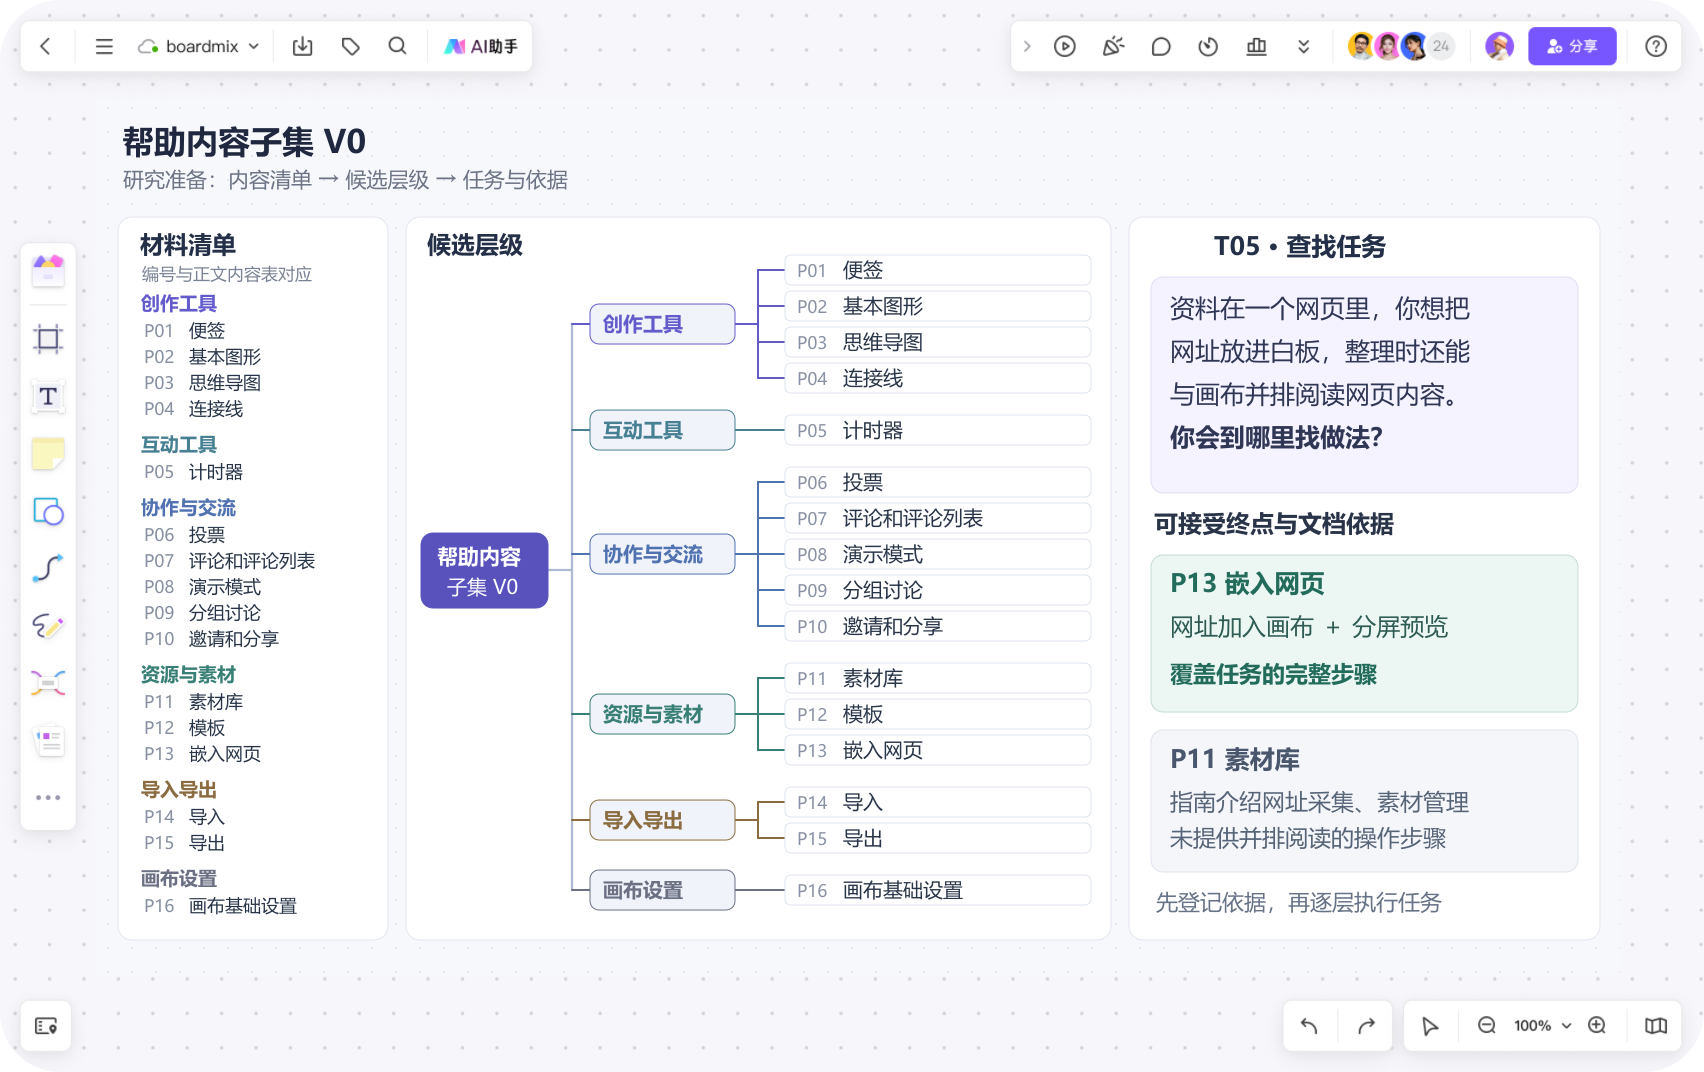Select the Pen highlighter tool
This screenshot has width=1704, height=1072.
click(48, 626)
